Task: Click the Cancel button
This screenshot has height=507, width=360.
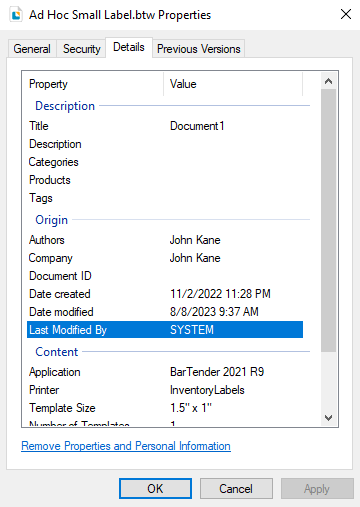Action: [x=236, y=489]
